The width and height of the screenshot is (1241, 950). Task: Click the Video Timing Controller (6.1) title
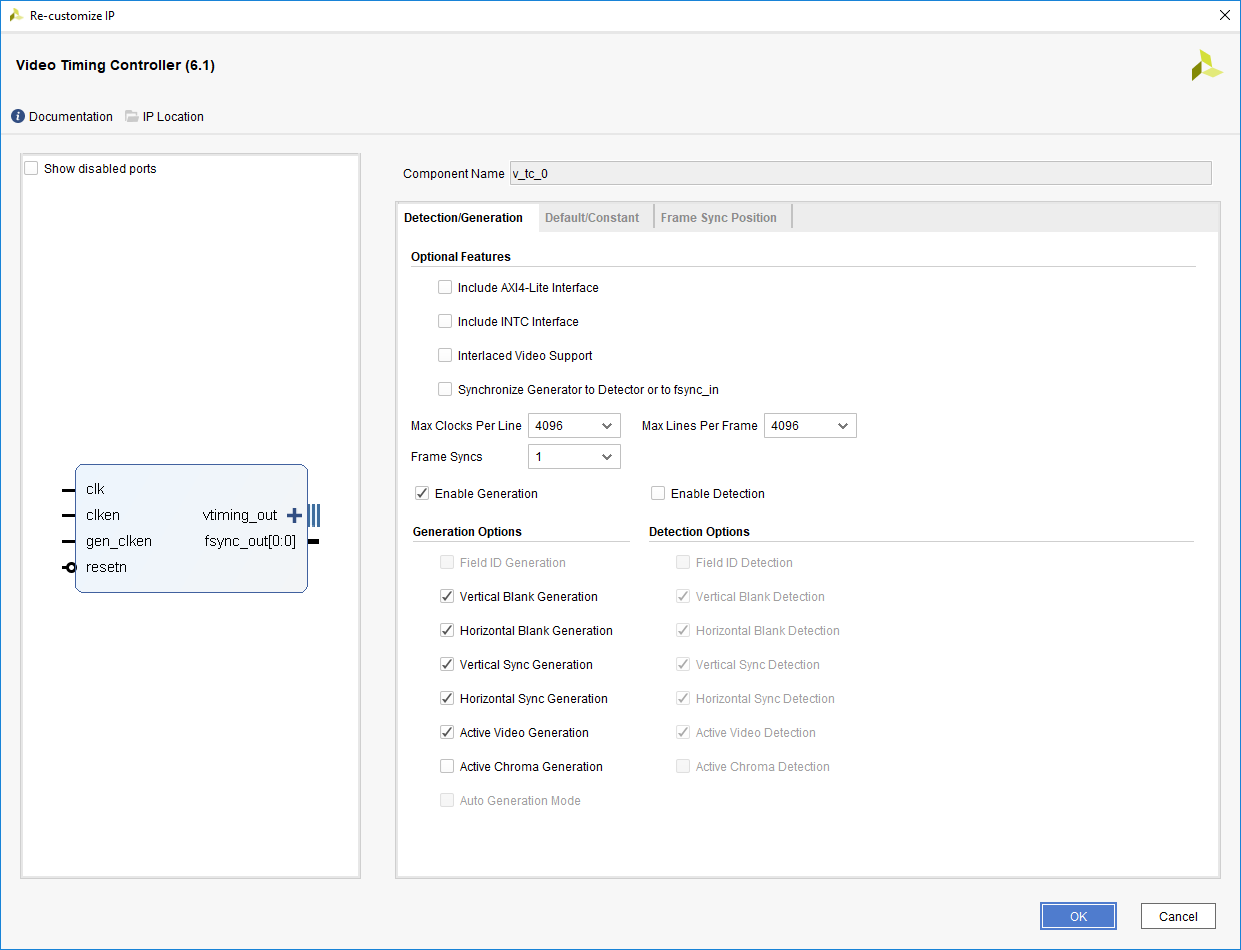point(115,66)
